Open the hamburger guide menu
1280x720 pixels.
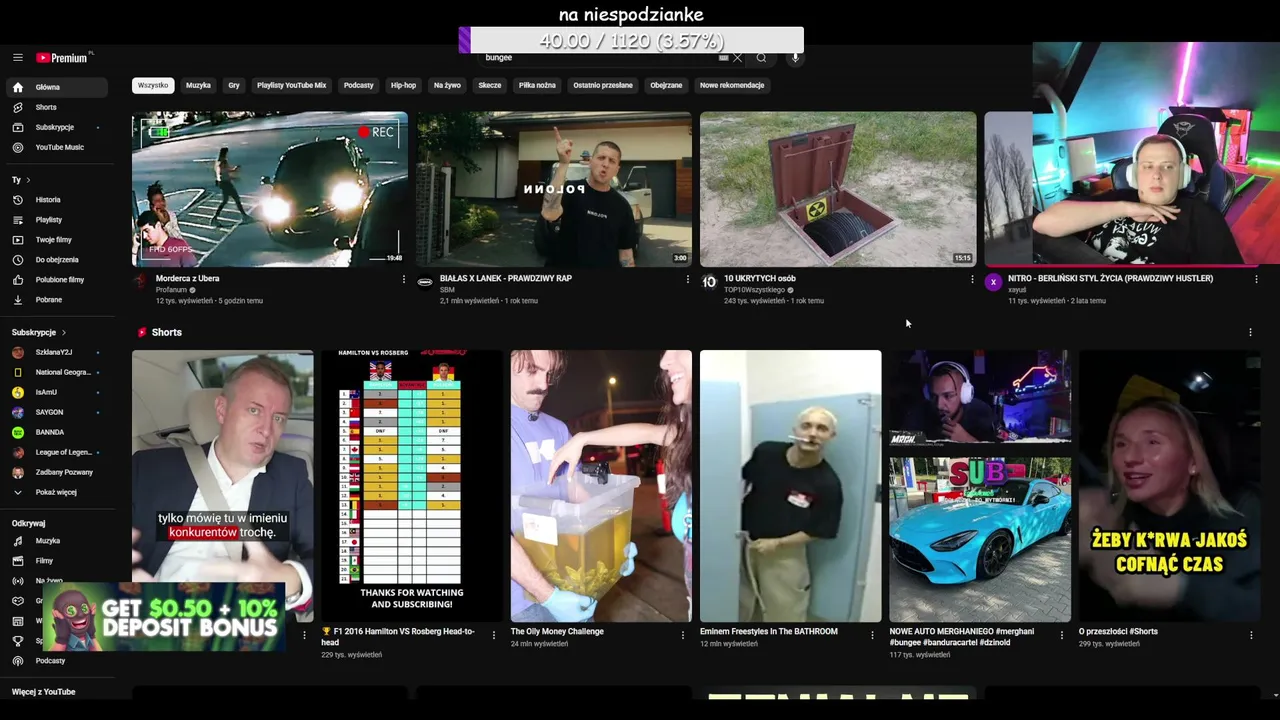tap(18, 58)
